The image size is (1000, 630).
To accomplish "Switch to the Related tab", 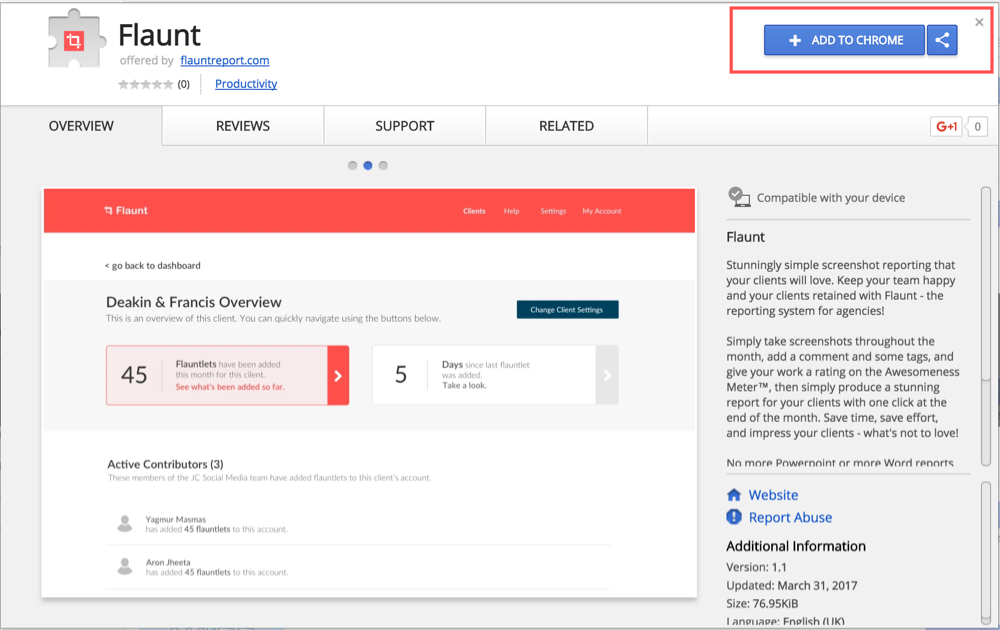I will 566,126.
